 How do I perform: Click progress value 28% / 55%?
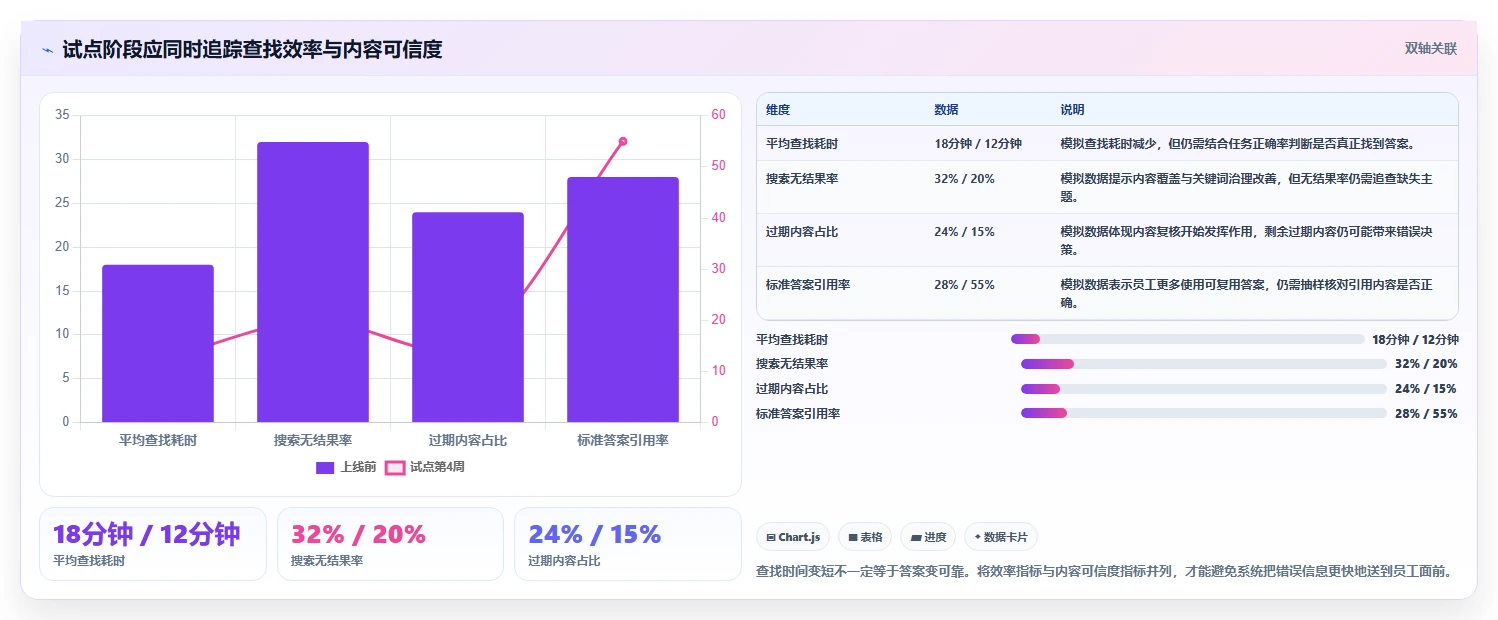[1426, 414]
